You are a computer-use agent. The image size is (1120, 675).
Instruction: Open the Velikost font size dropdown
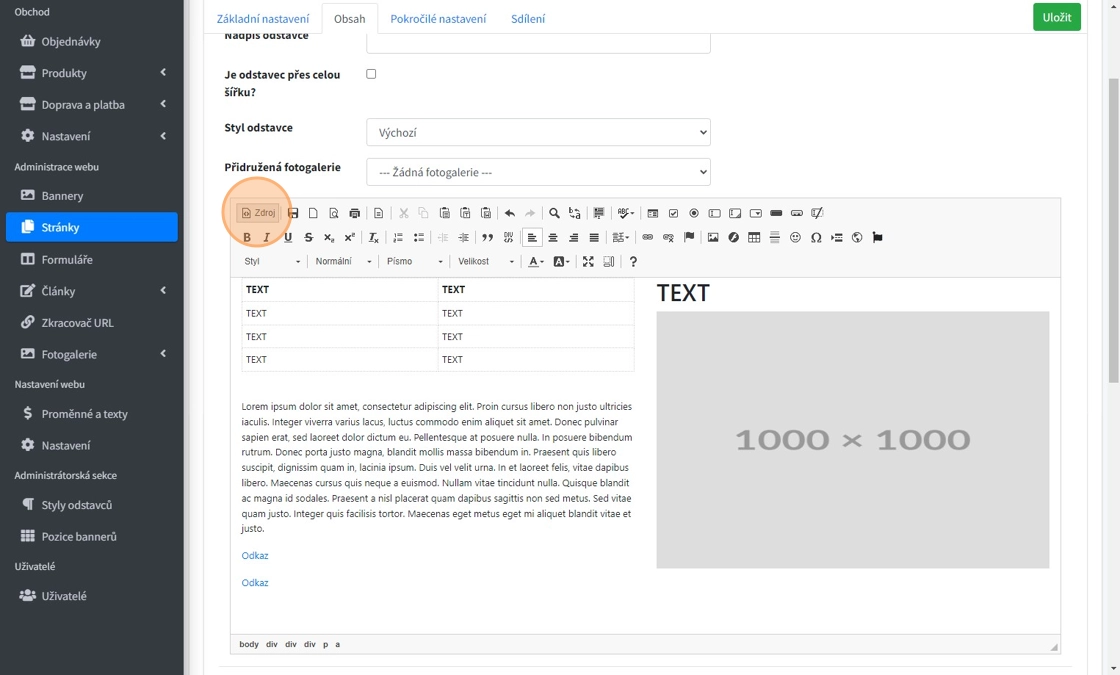point(485,262)
